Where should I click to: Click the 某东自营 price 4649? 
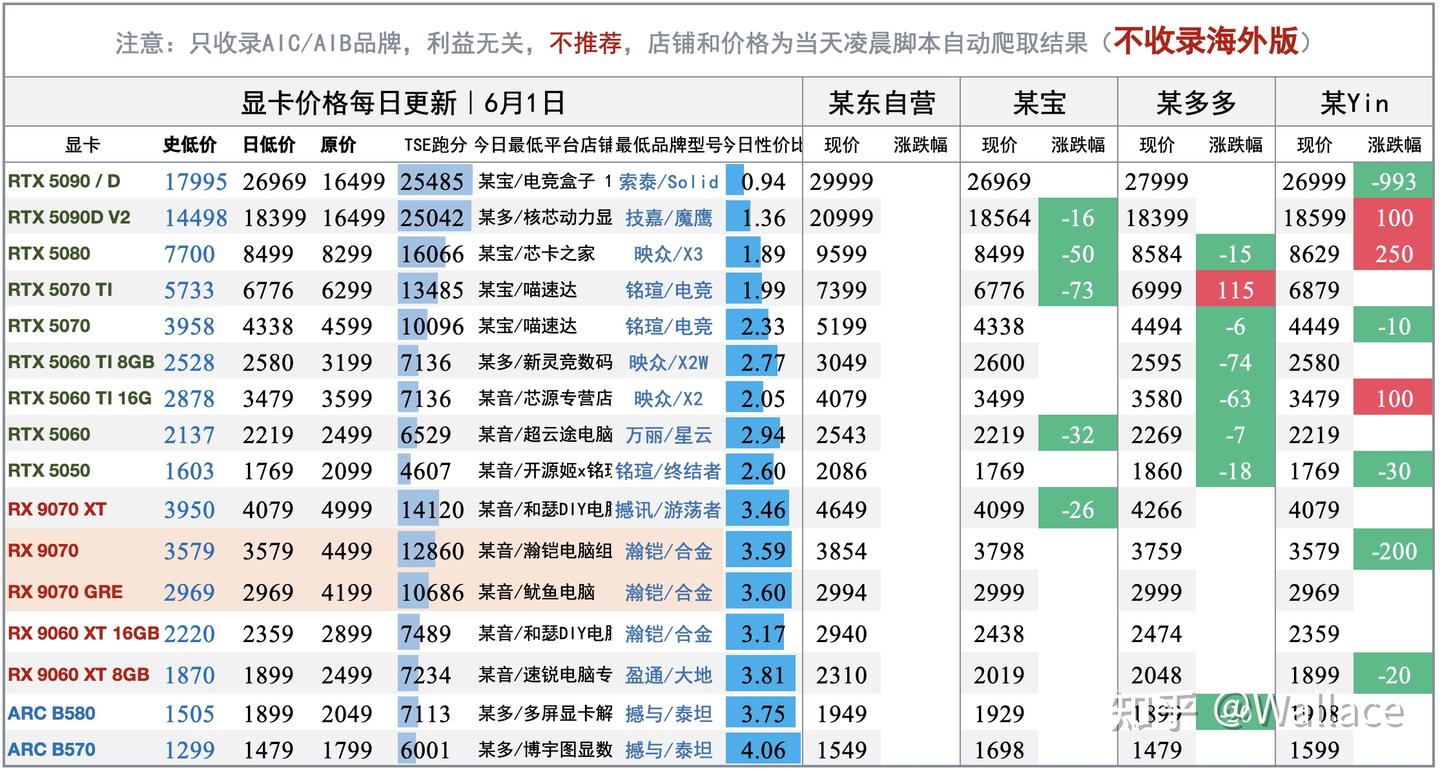pyautogui.click(x=842, y=510)
